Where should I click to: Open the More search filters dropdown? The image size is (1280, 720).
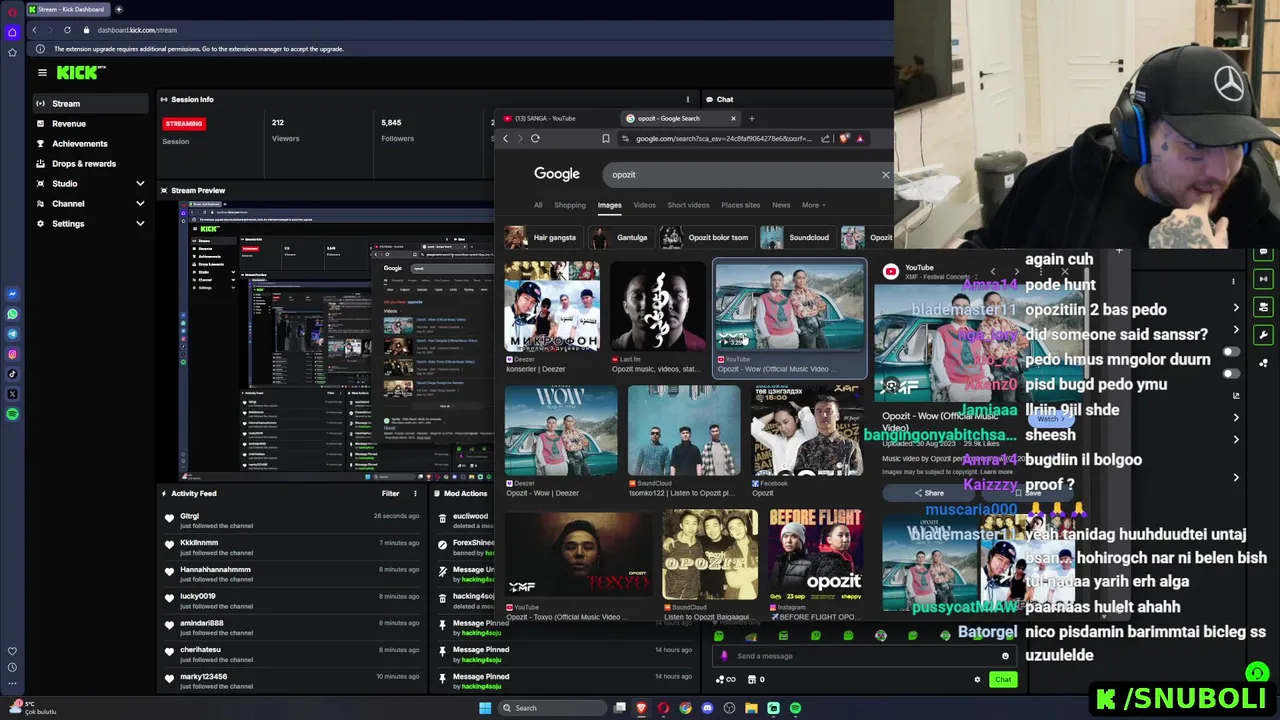pyautogui.click(x=813, y=205)
